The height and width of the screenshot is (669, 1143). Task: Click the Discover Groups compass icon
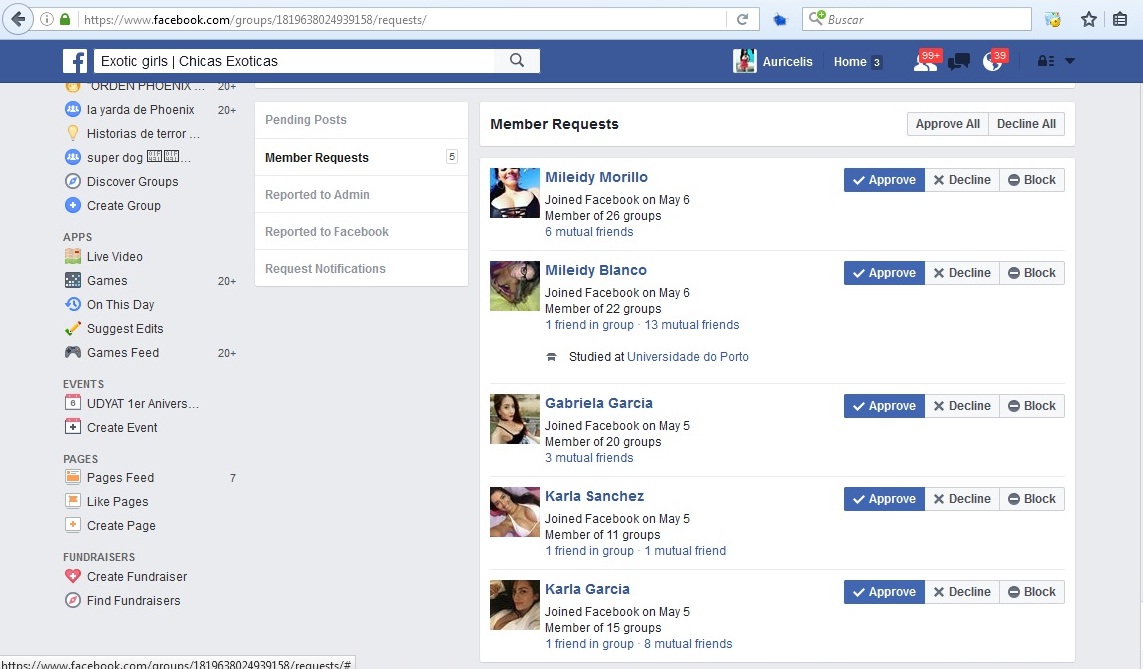coord(73,181)
